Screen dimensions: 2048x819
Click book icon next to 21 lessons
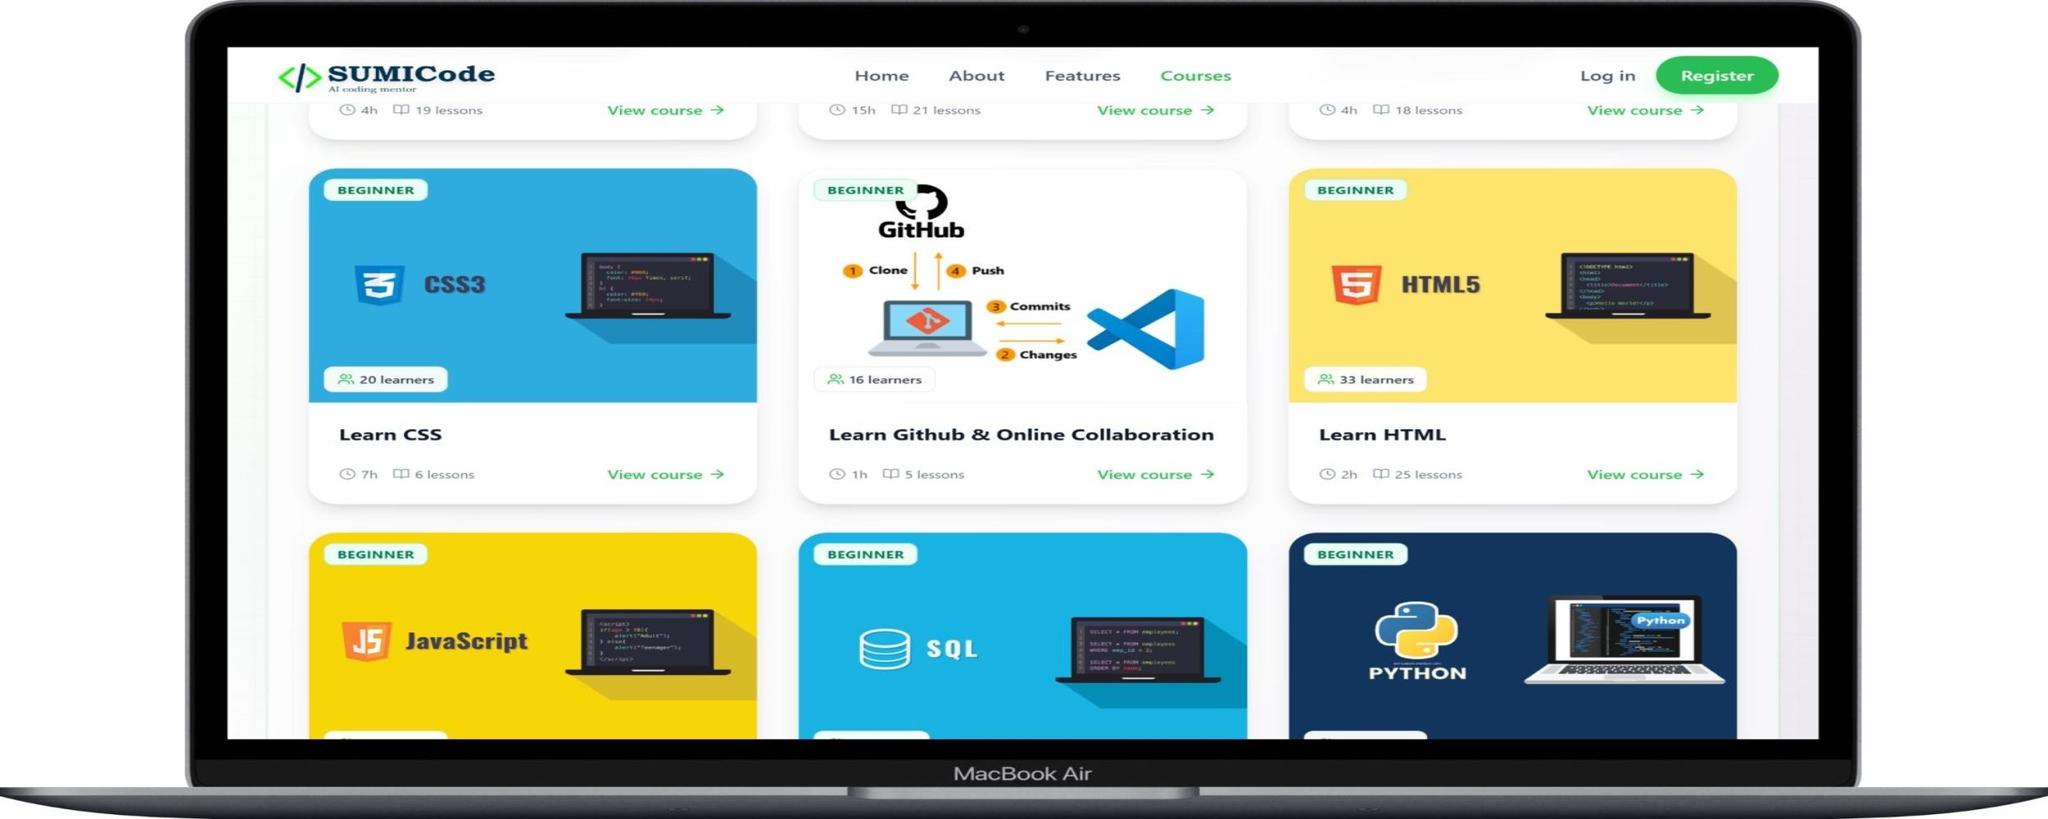(x=899, y=110)
